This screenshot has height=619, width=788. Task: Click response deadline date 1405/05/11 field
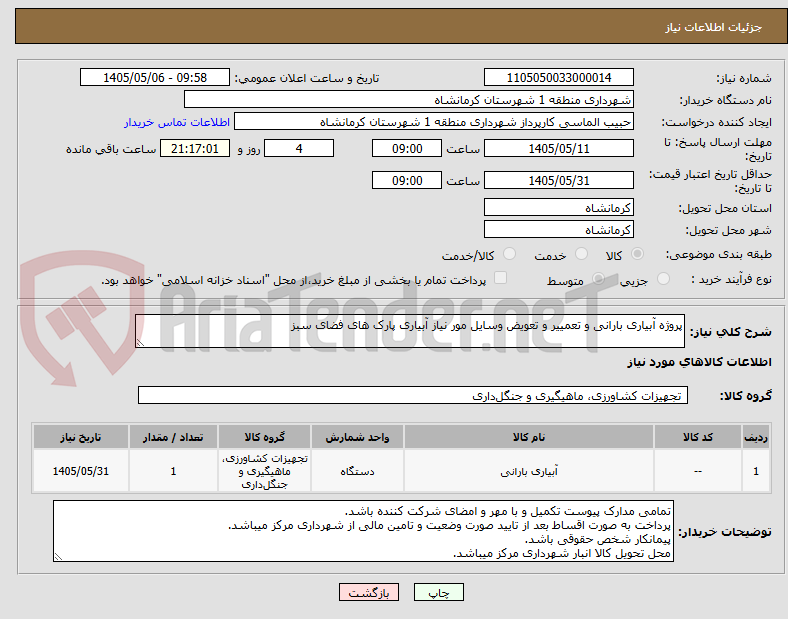(559, 148)
